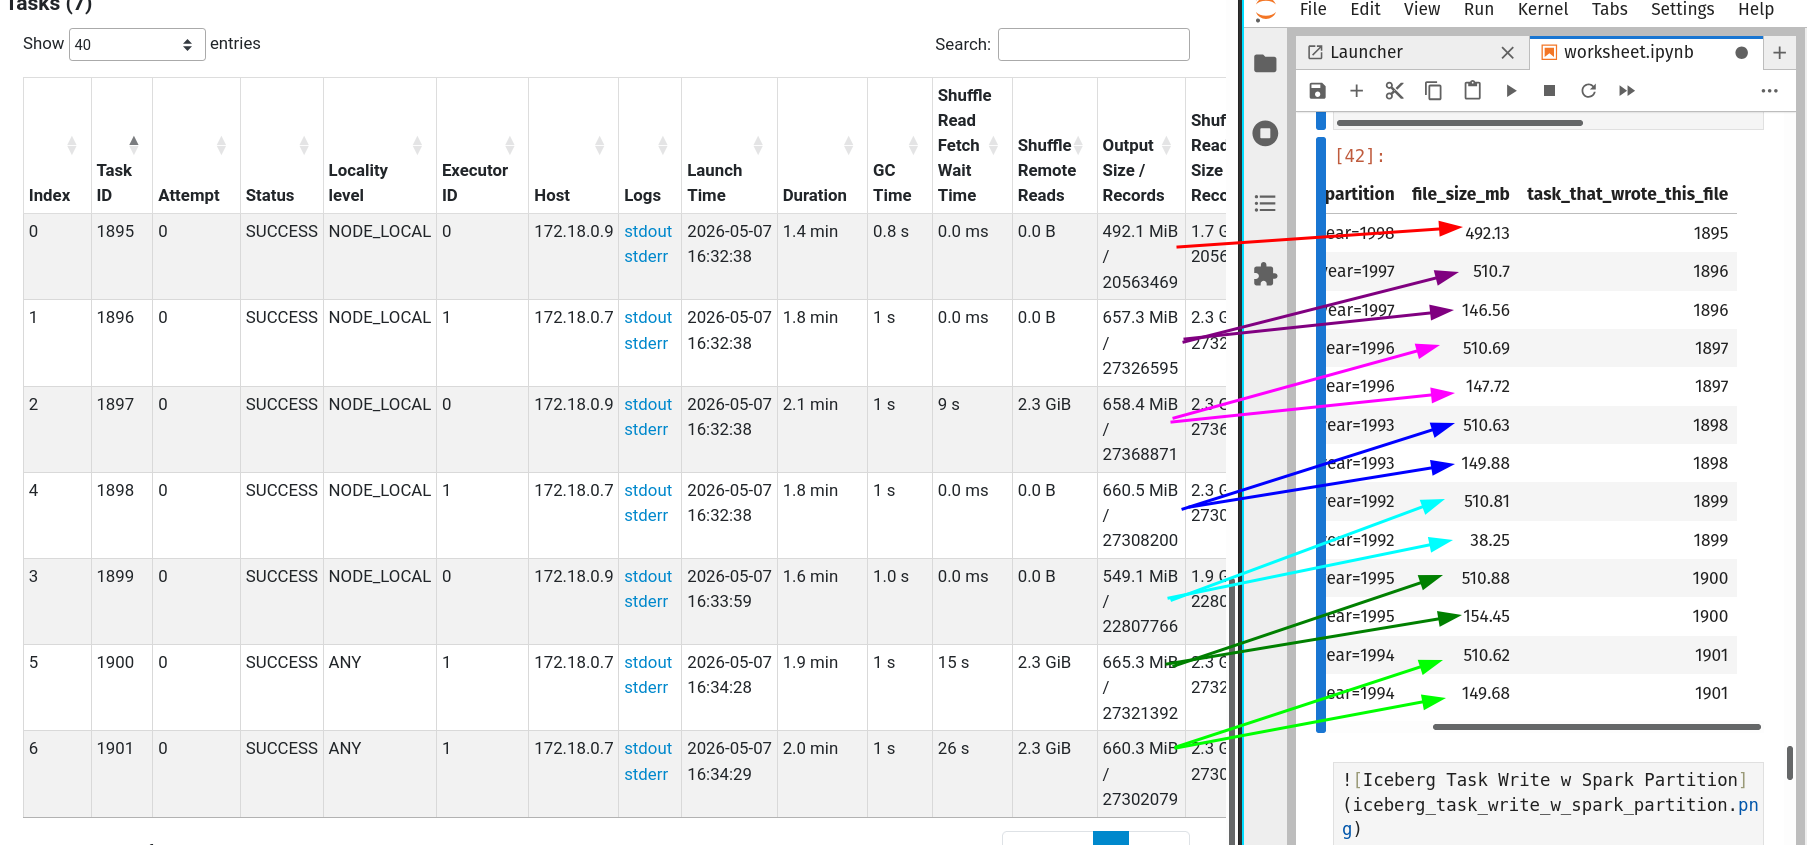This screenshot has width=1807, height=845.
Task: Open a new launcher tab with plus
Action: pos(1779,53)
